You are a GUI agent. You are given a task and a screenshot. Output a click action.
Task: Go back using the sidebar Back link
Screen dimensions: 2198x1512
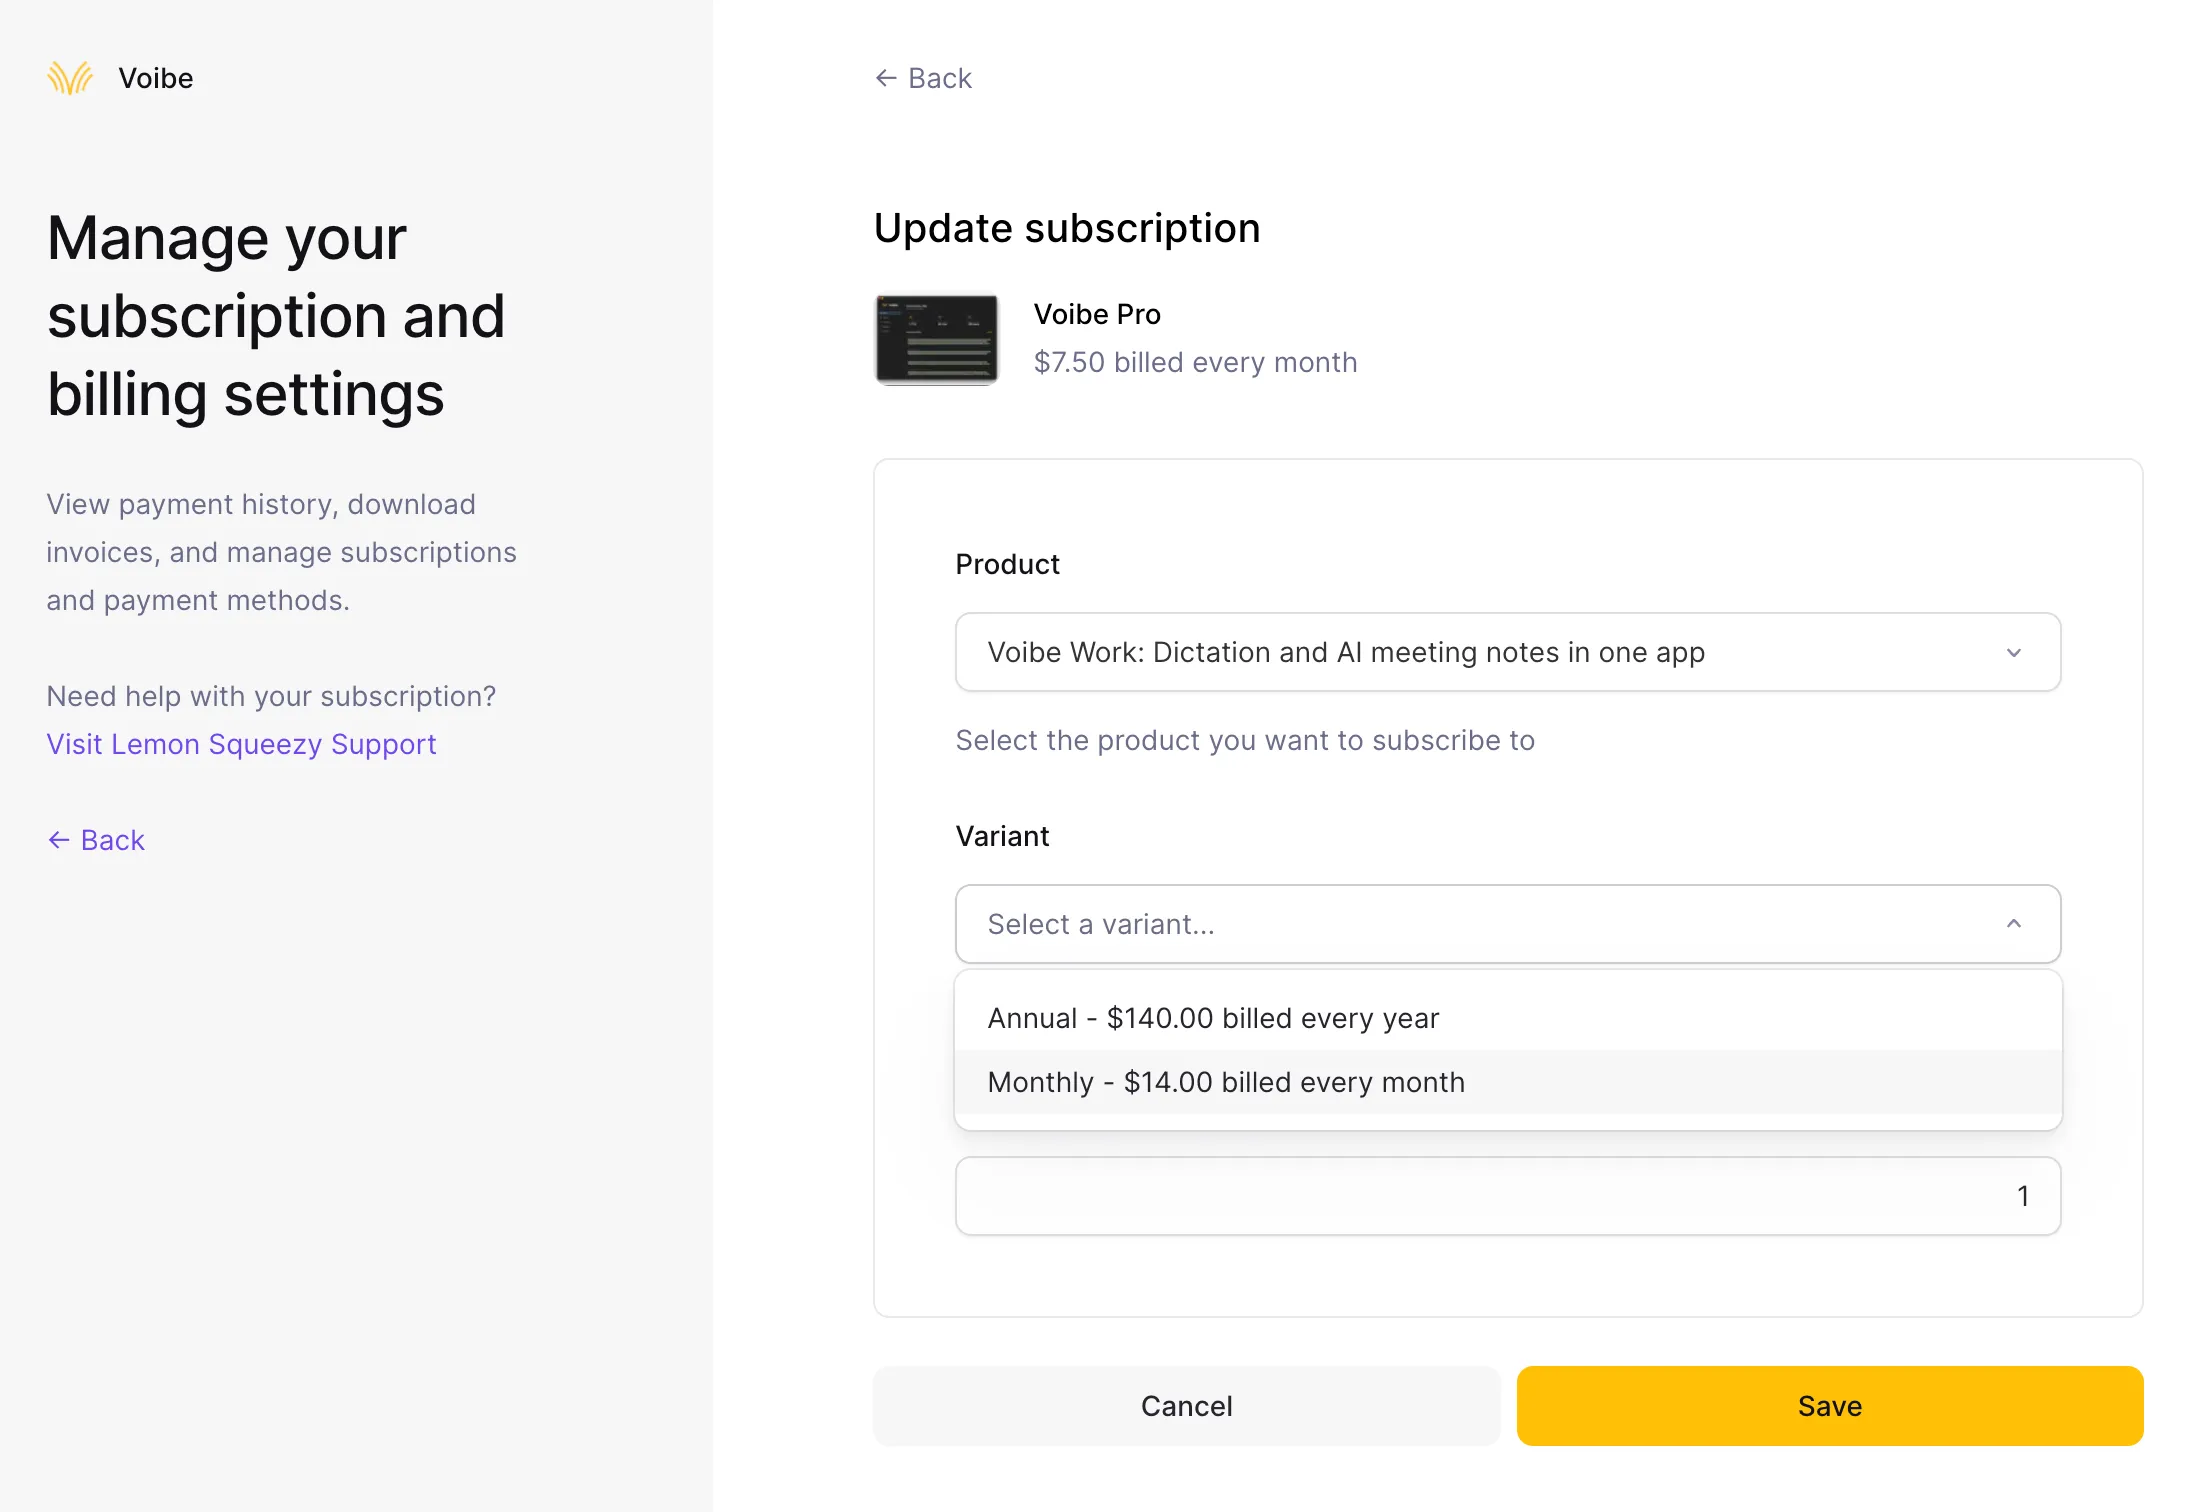click(96, 840)
